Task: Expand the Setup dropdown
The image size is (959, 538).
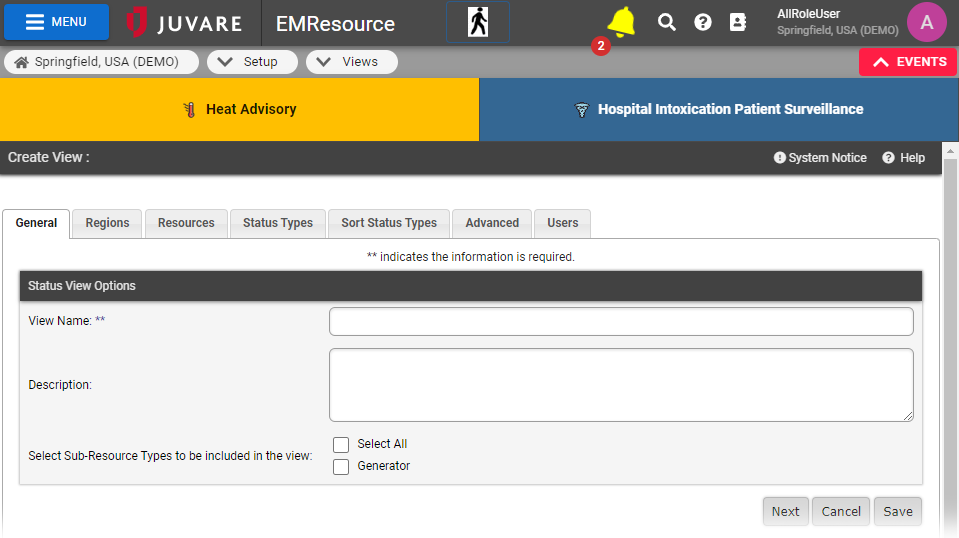Action: click(x=252, y=62)
